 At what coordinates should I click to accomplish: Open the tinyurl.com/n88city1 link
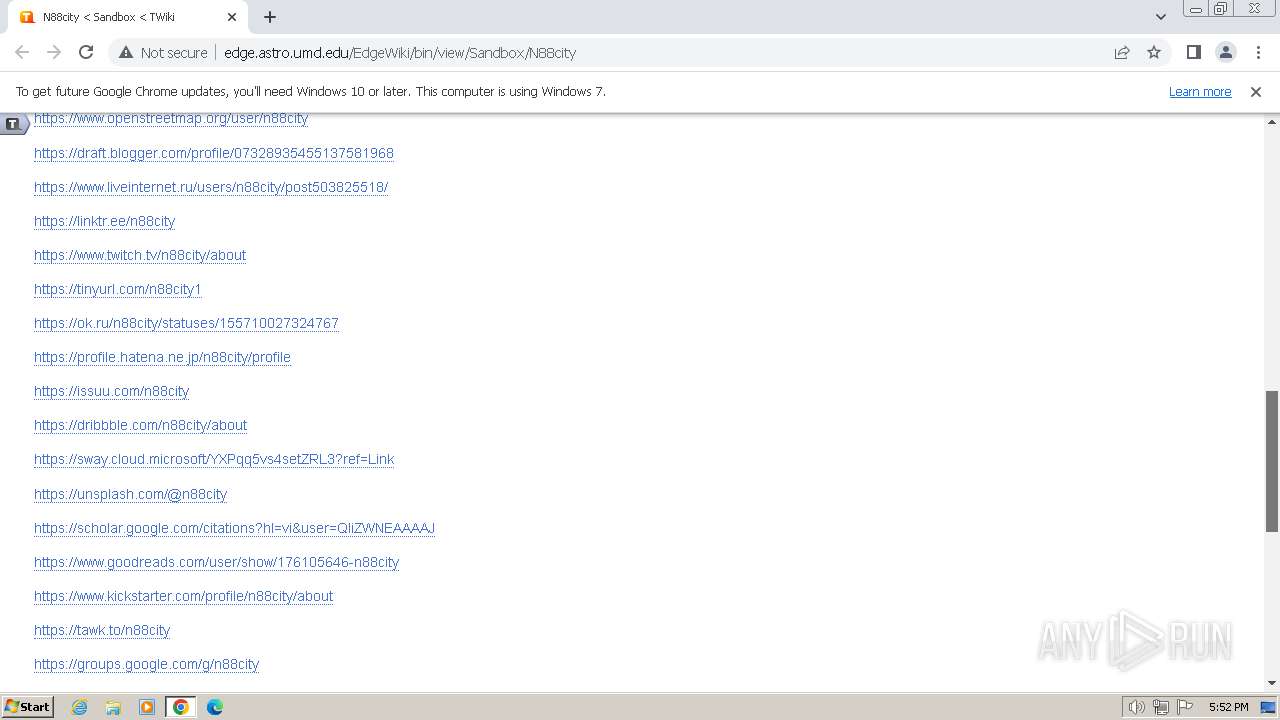coord(118,289)
